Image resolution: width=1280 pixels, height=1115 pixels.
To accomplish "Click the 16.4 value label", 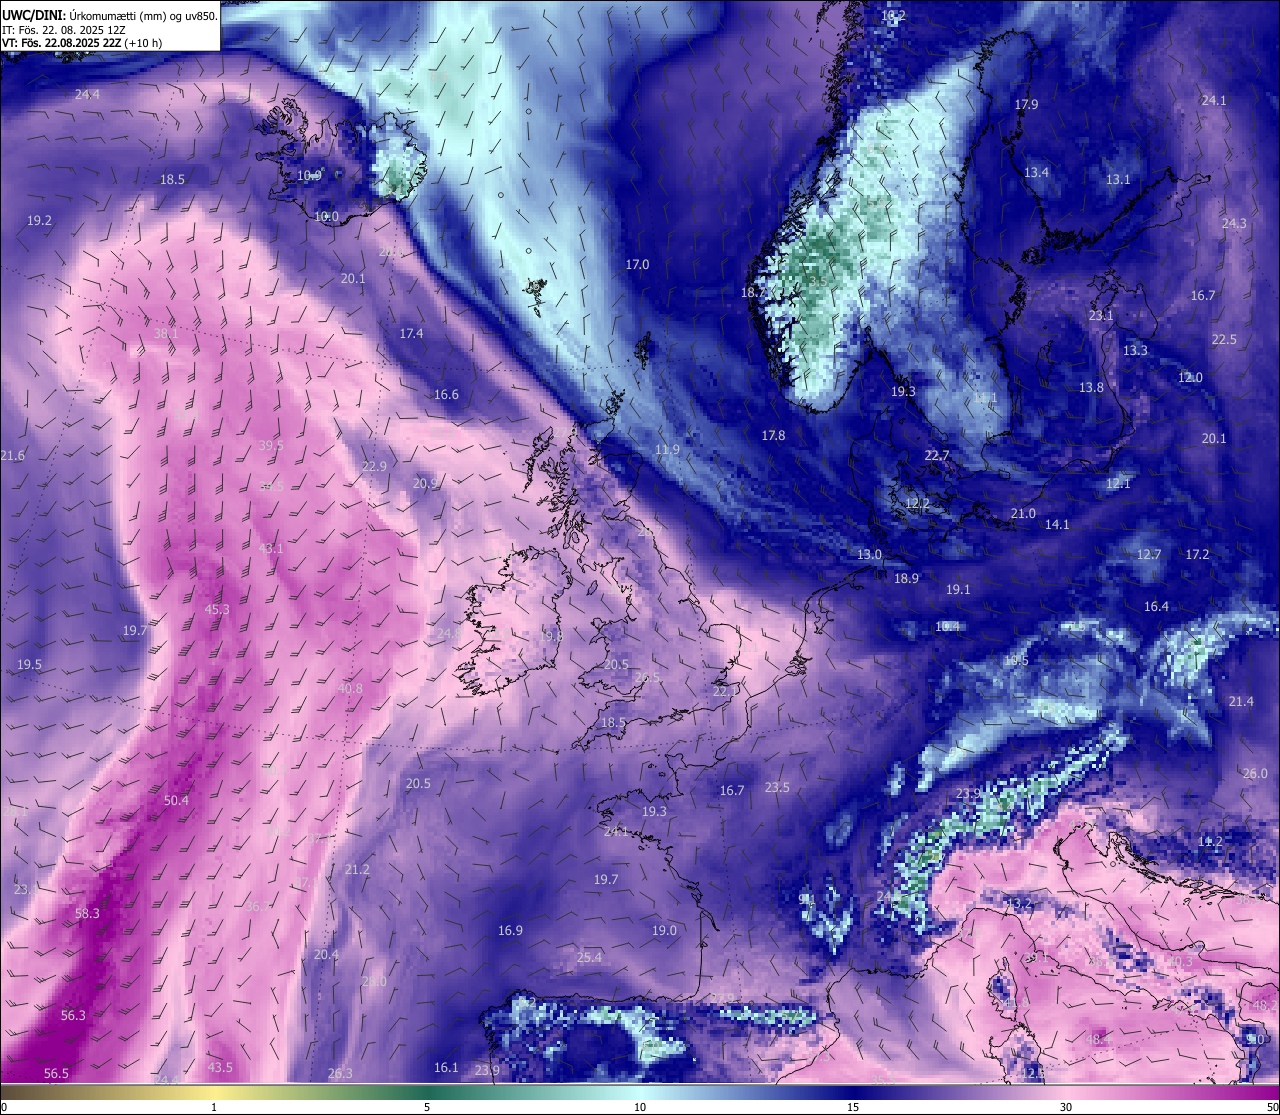I will (x=1156, y=607).
